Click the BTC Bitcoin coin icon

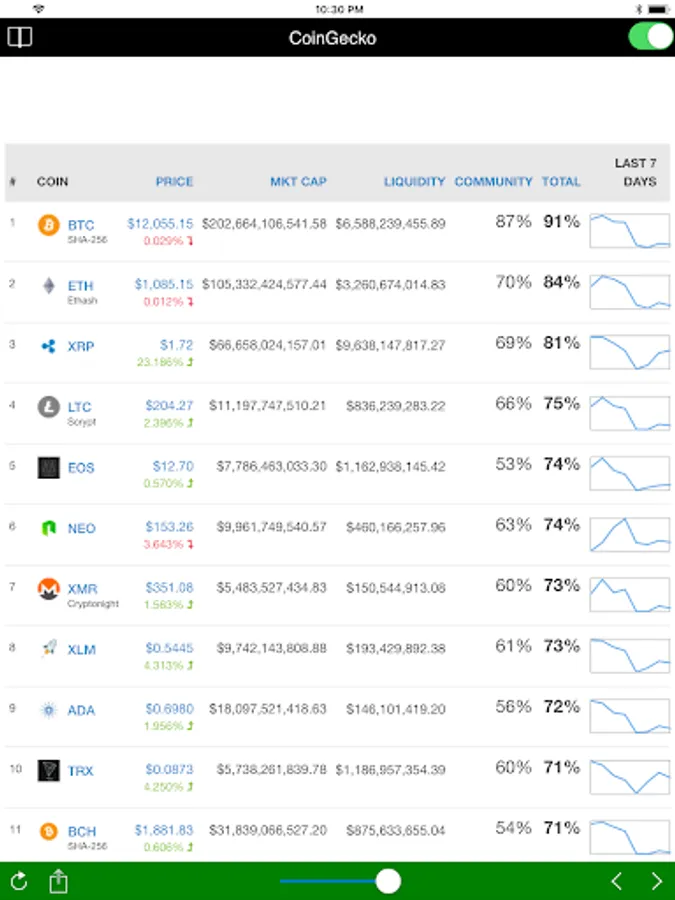tap(49, 225)
